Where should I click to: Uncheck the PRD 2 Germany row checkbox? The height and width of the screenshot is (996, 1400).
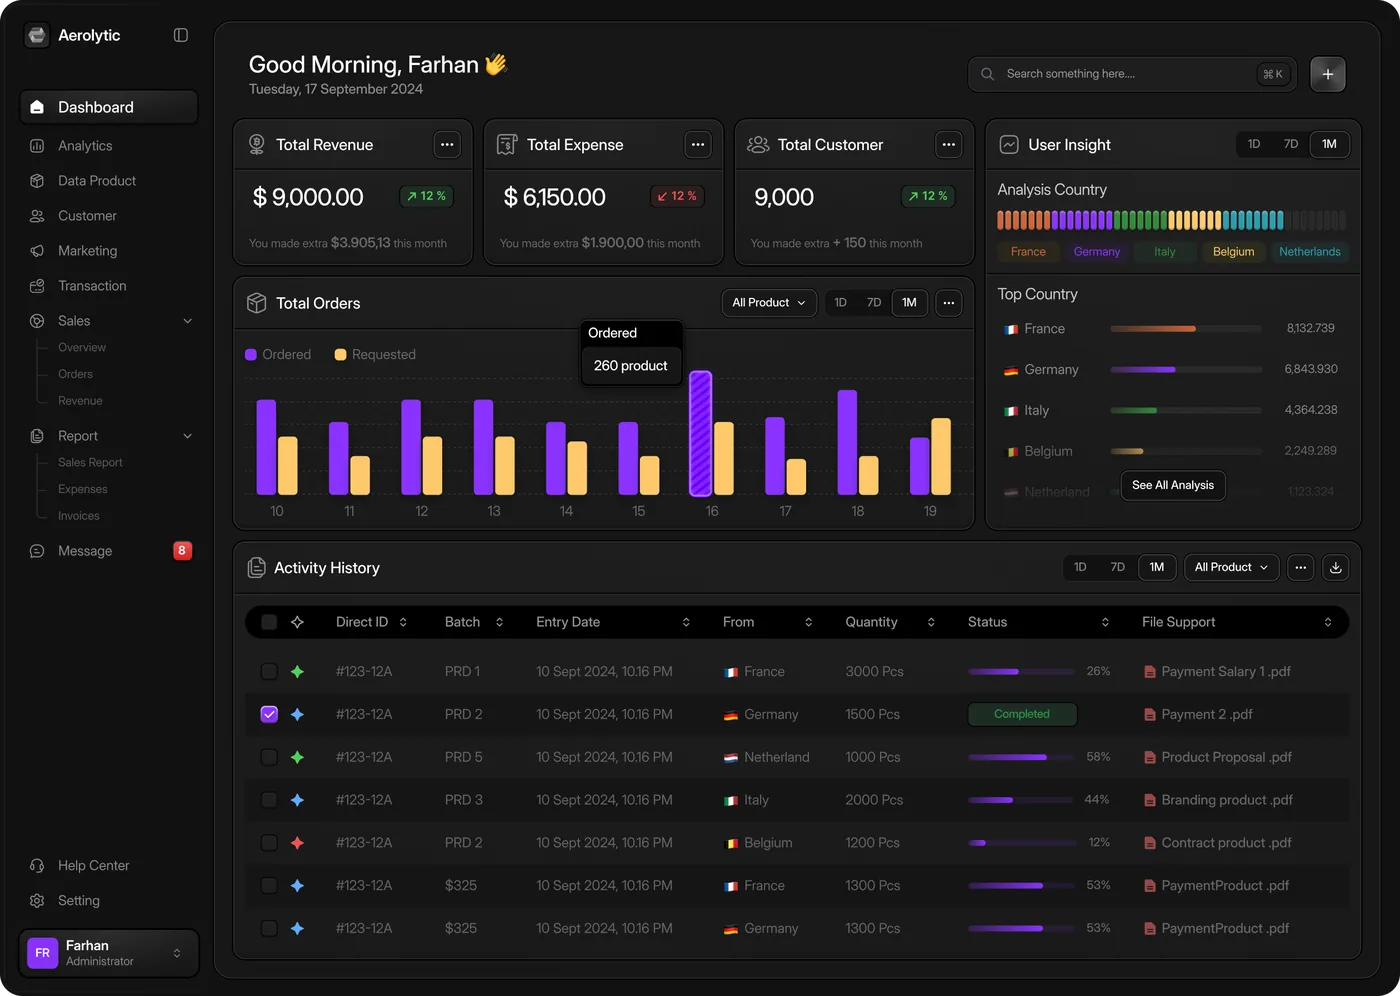(269, 715)
